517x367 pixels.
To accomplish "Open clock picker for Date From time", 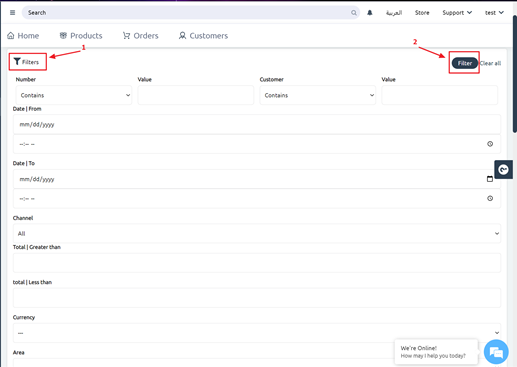I will pos(490,144).
